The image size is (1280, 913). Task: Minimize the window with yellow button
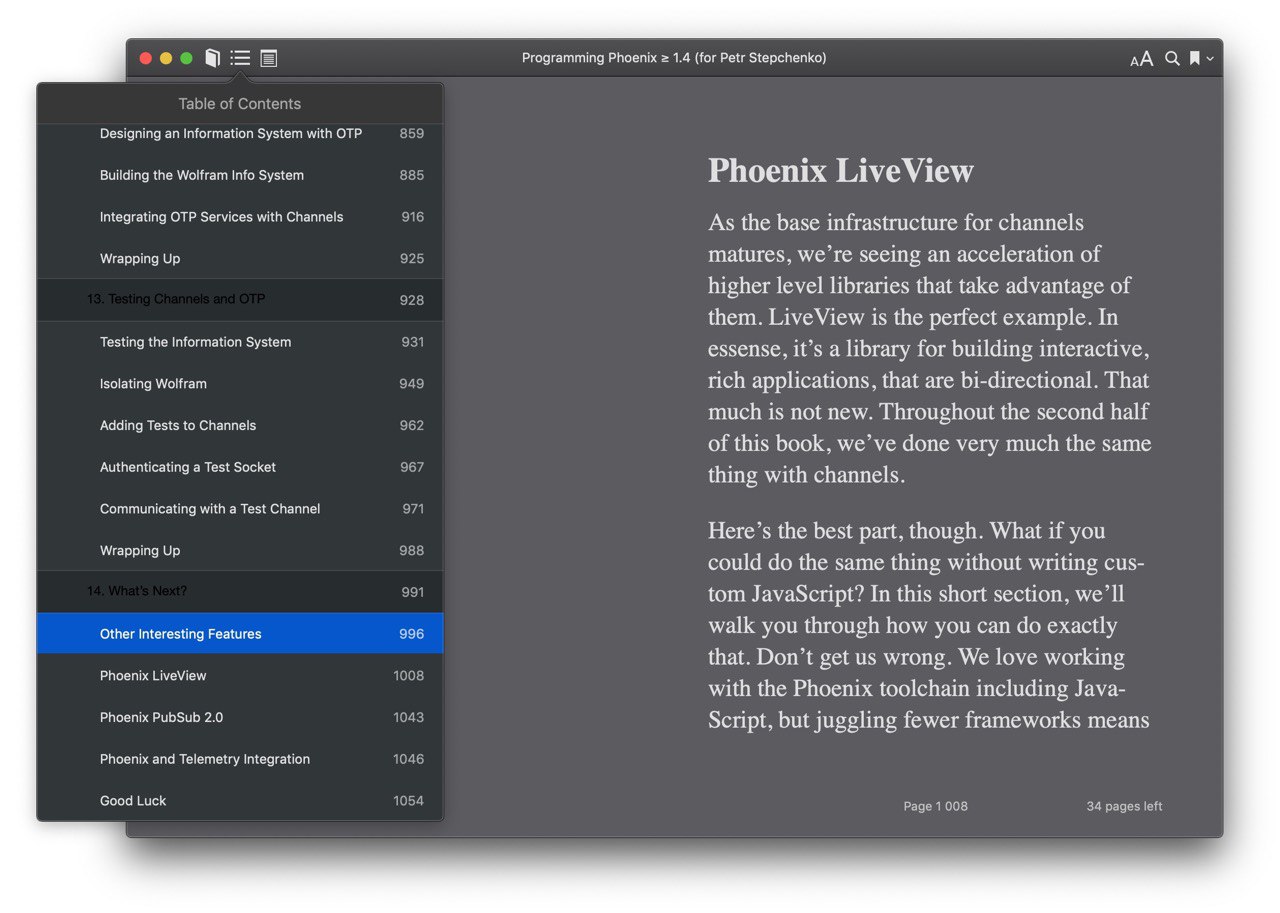166,59
